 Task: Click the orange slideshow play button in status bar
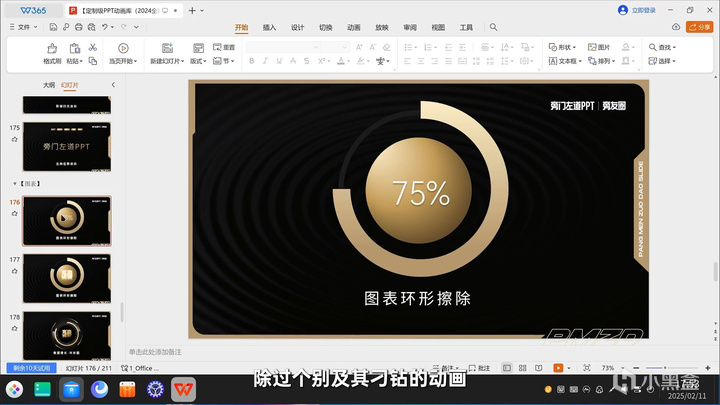[x=558, y=368]
